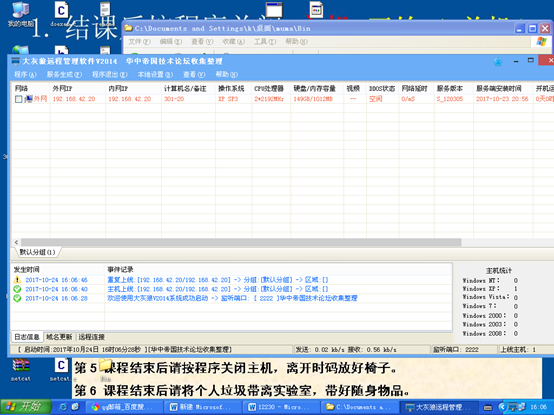Open 工具(T) menu in Explorer window
554x415 pixels.
point(265,42)
